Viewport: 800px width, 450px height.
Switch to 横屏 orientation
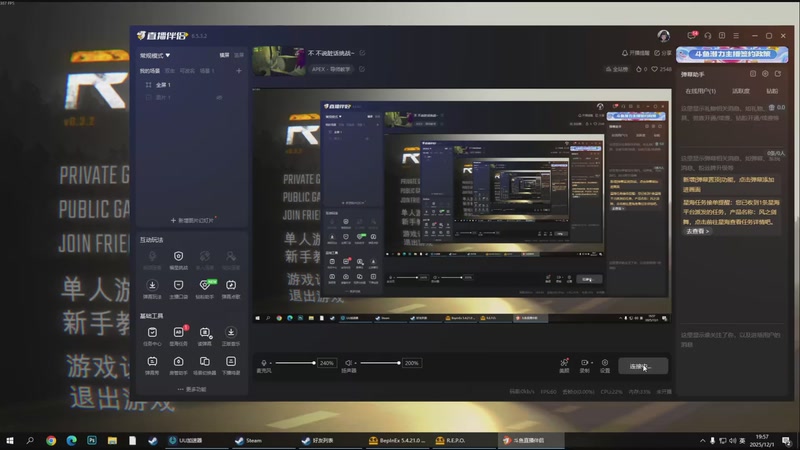tap(224, 55)
